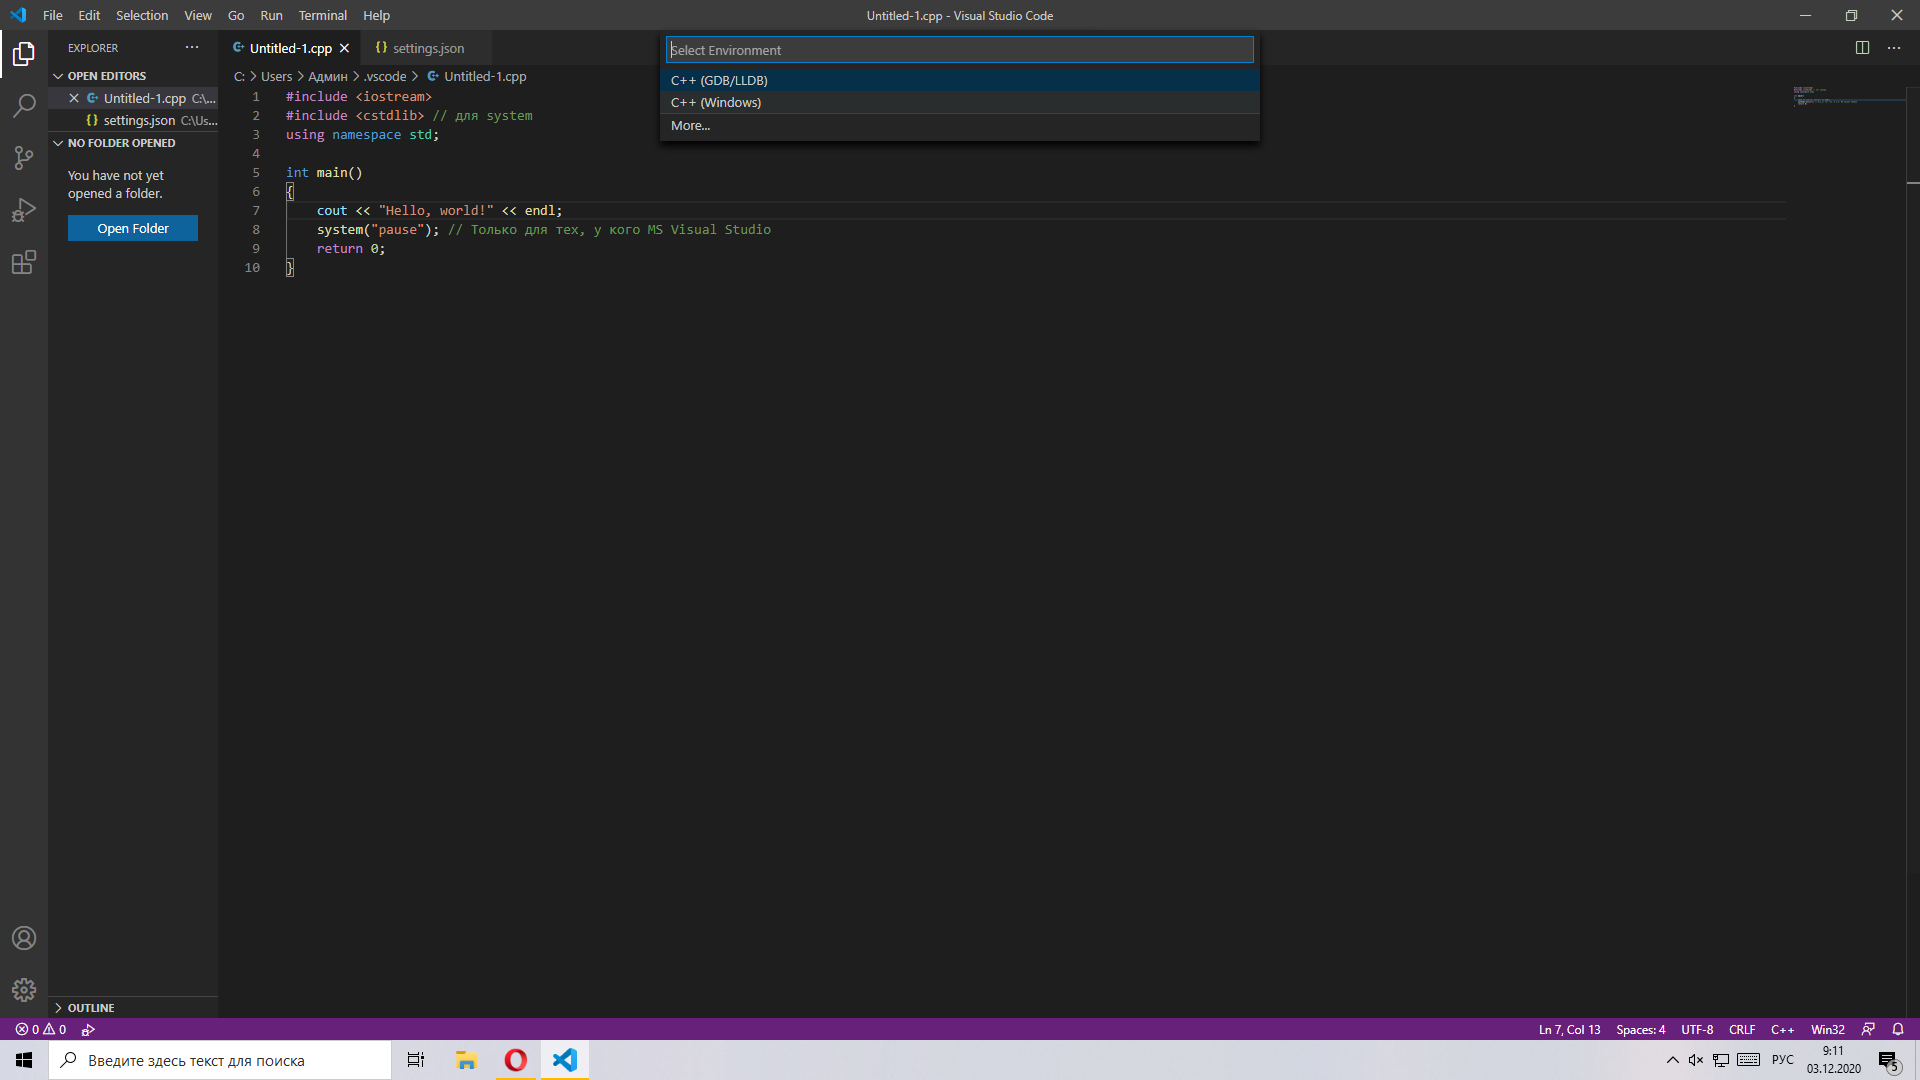Image resolution: width=1920 pixels, height=1080 pixels.
Task: Open the Go menu
Action: click(x=236, y=15)
